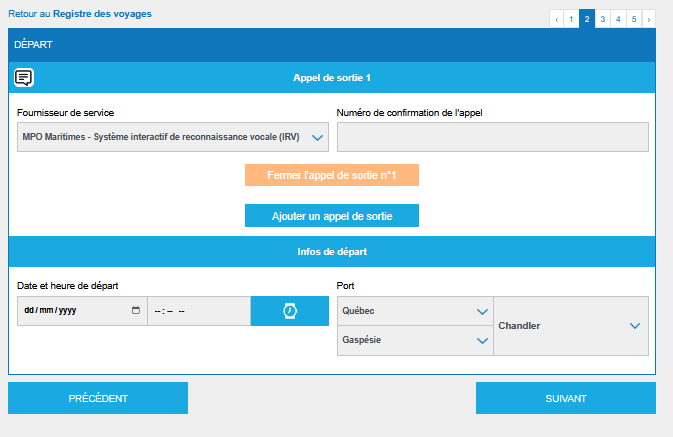Jump to page 5 in pagination
This screenshot has height=437, width=673.
click(x=634, y=18)
